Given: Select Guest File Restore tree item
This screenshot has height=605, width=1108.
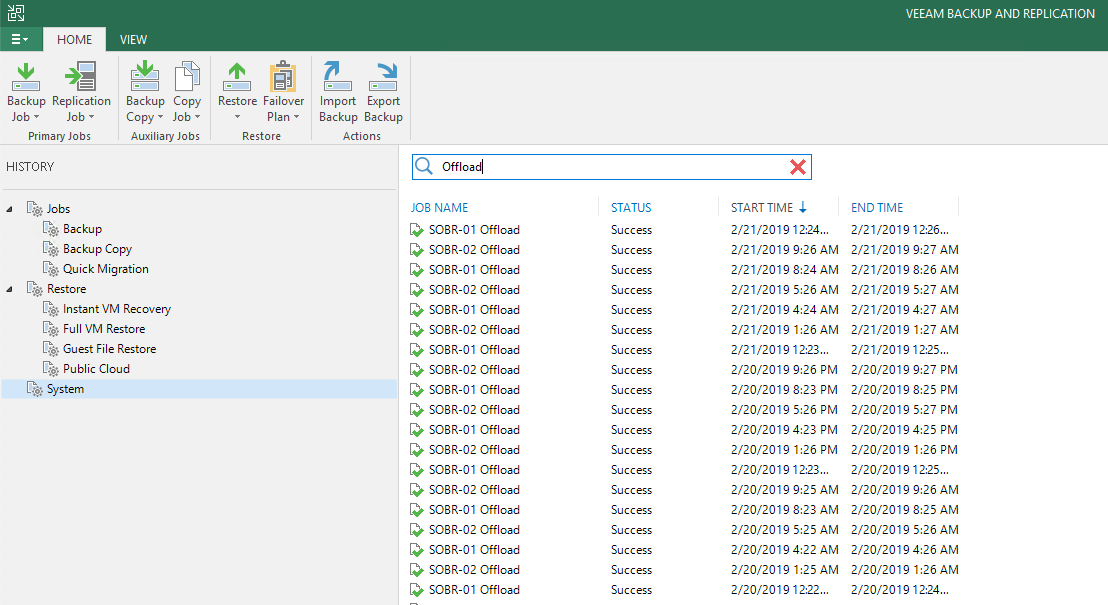Looking at the screenshot, I should (x=110, y=348).
